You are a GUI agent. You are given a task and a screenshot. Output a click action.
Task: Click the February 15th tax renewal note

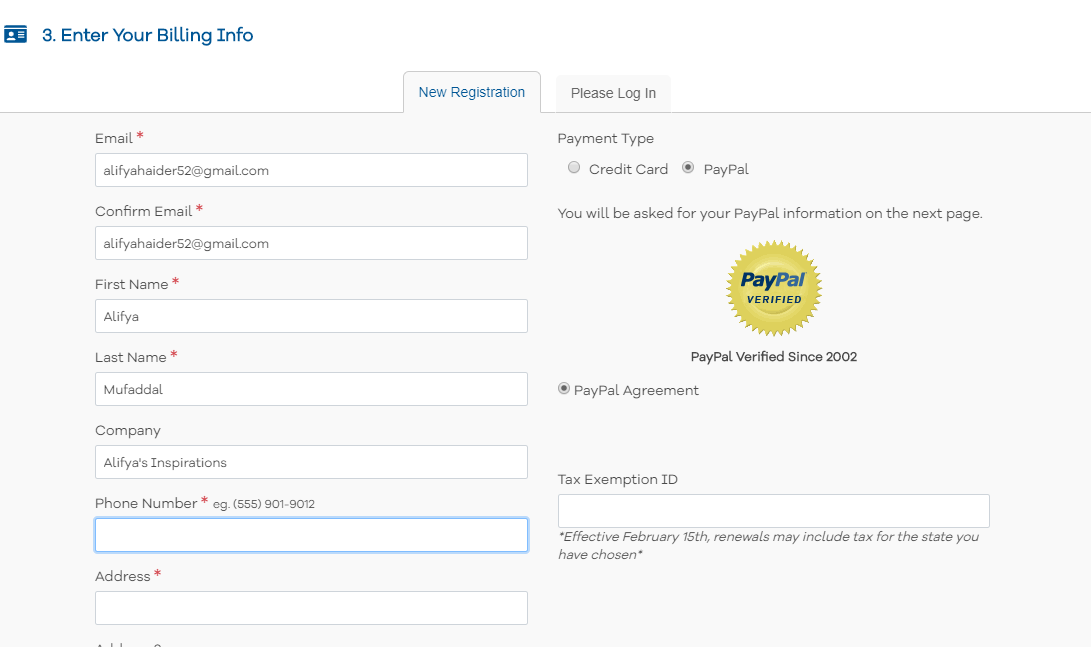[x=768, y=545]
